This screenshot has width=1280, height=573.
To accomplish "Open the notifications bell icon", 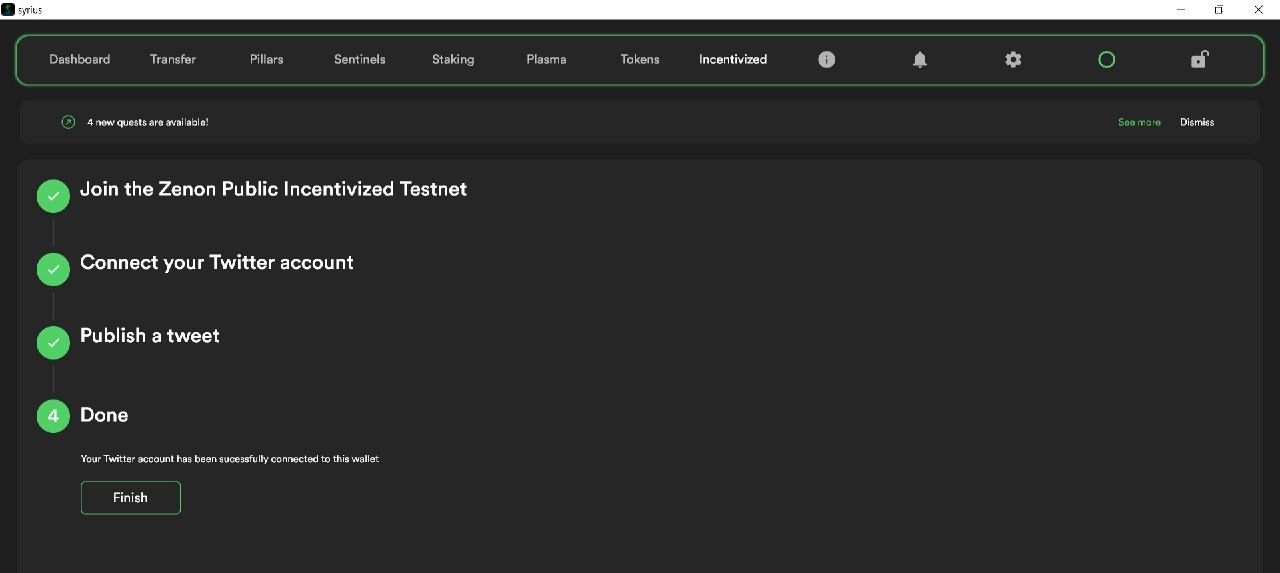I will (x=920, y=60).
